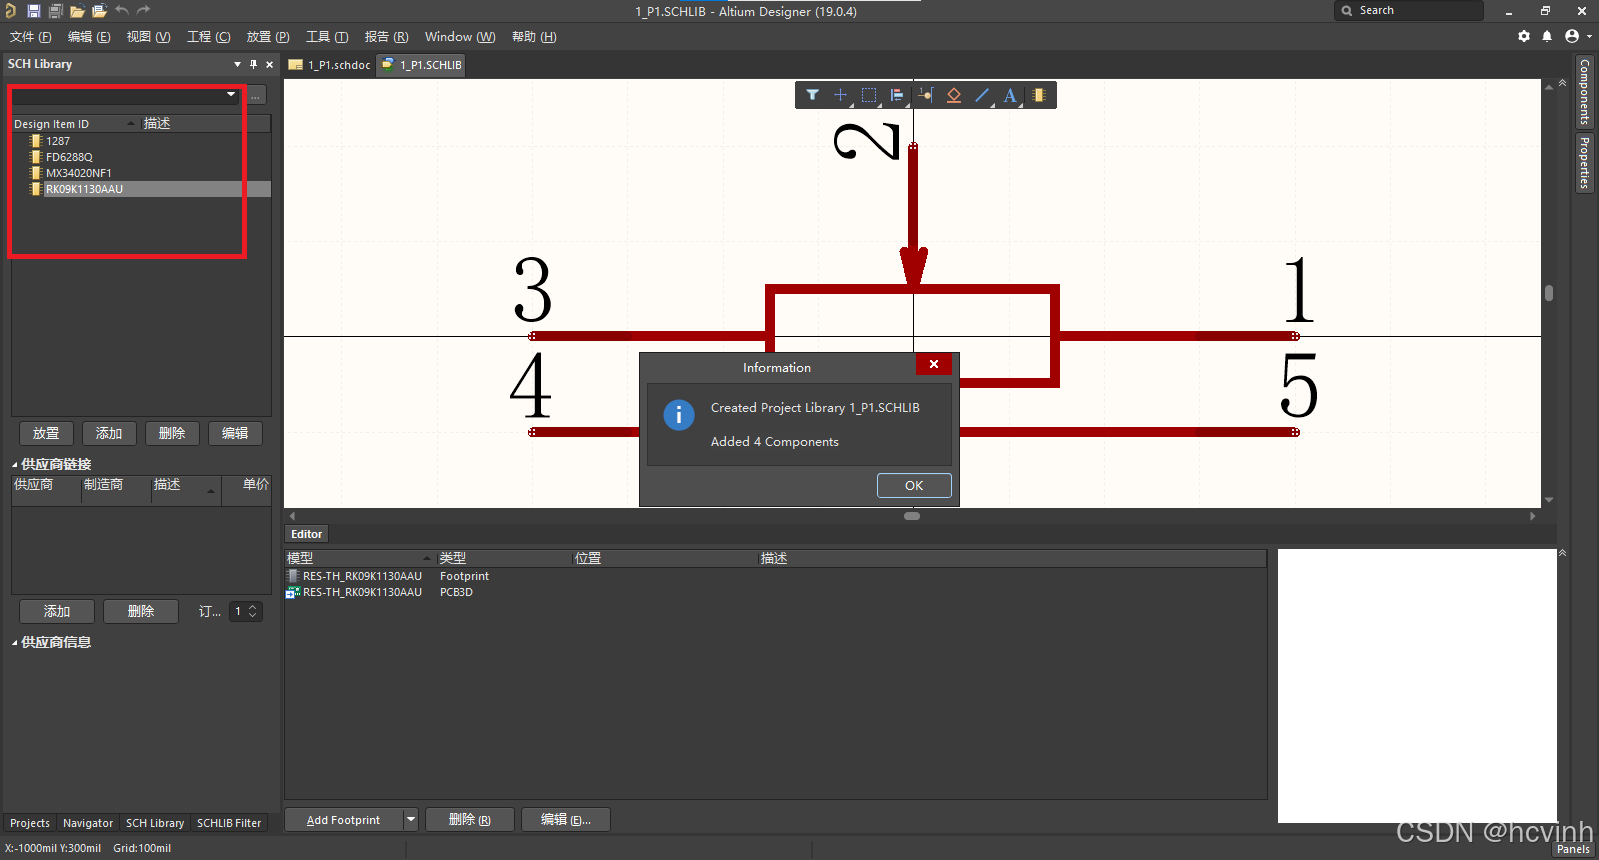This screenshot has width=1599, height=860.
Task: Sort by 模型 column header
Action: click(360, 558)
